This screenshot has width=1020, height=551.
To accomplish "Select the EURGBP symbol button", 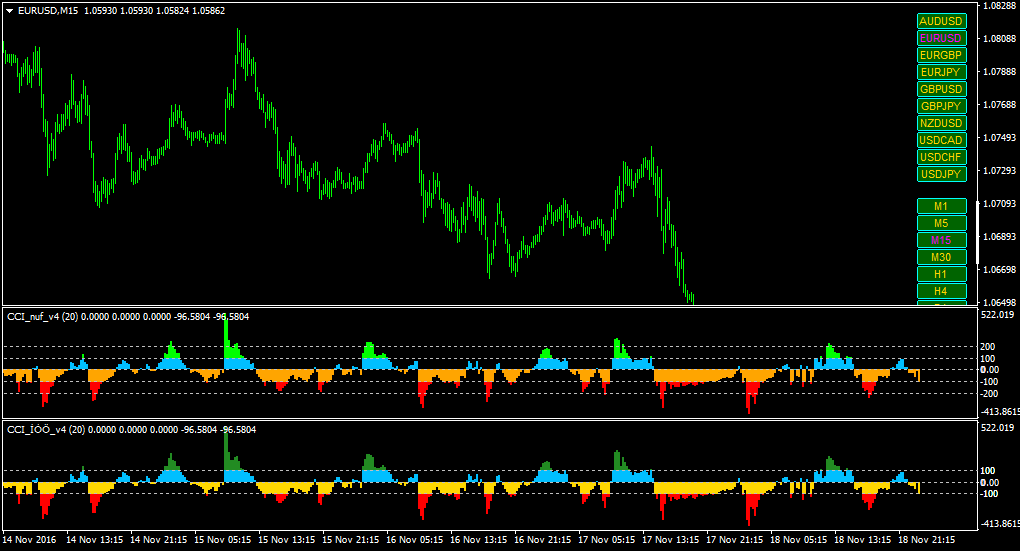I will coord(941,55).
